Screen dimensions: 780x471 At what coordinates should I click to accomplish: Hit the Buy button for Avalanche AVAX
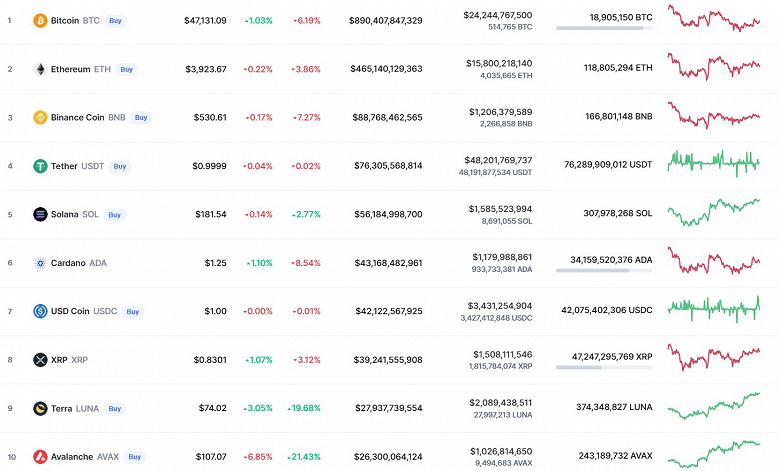pos(134,457)
